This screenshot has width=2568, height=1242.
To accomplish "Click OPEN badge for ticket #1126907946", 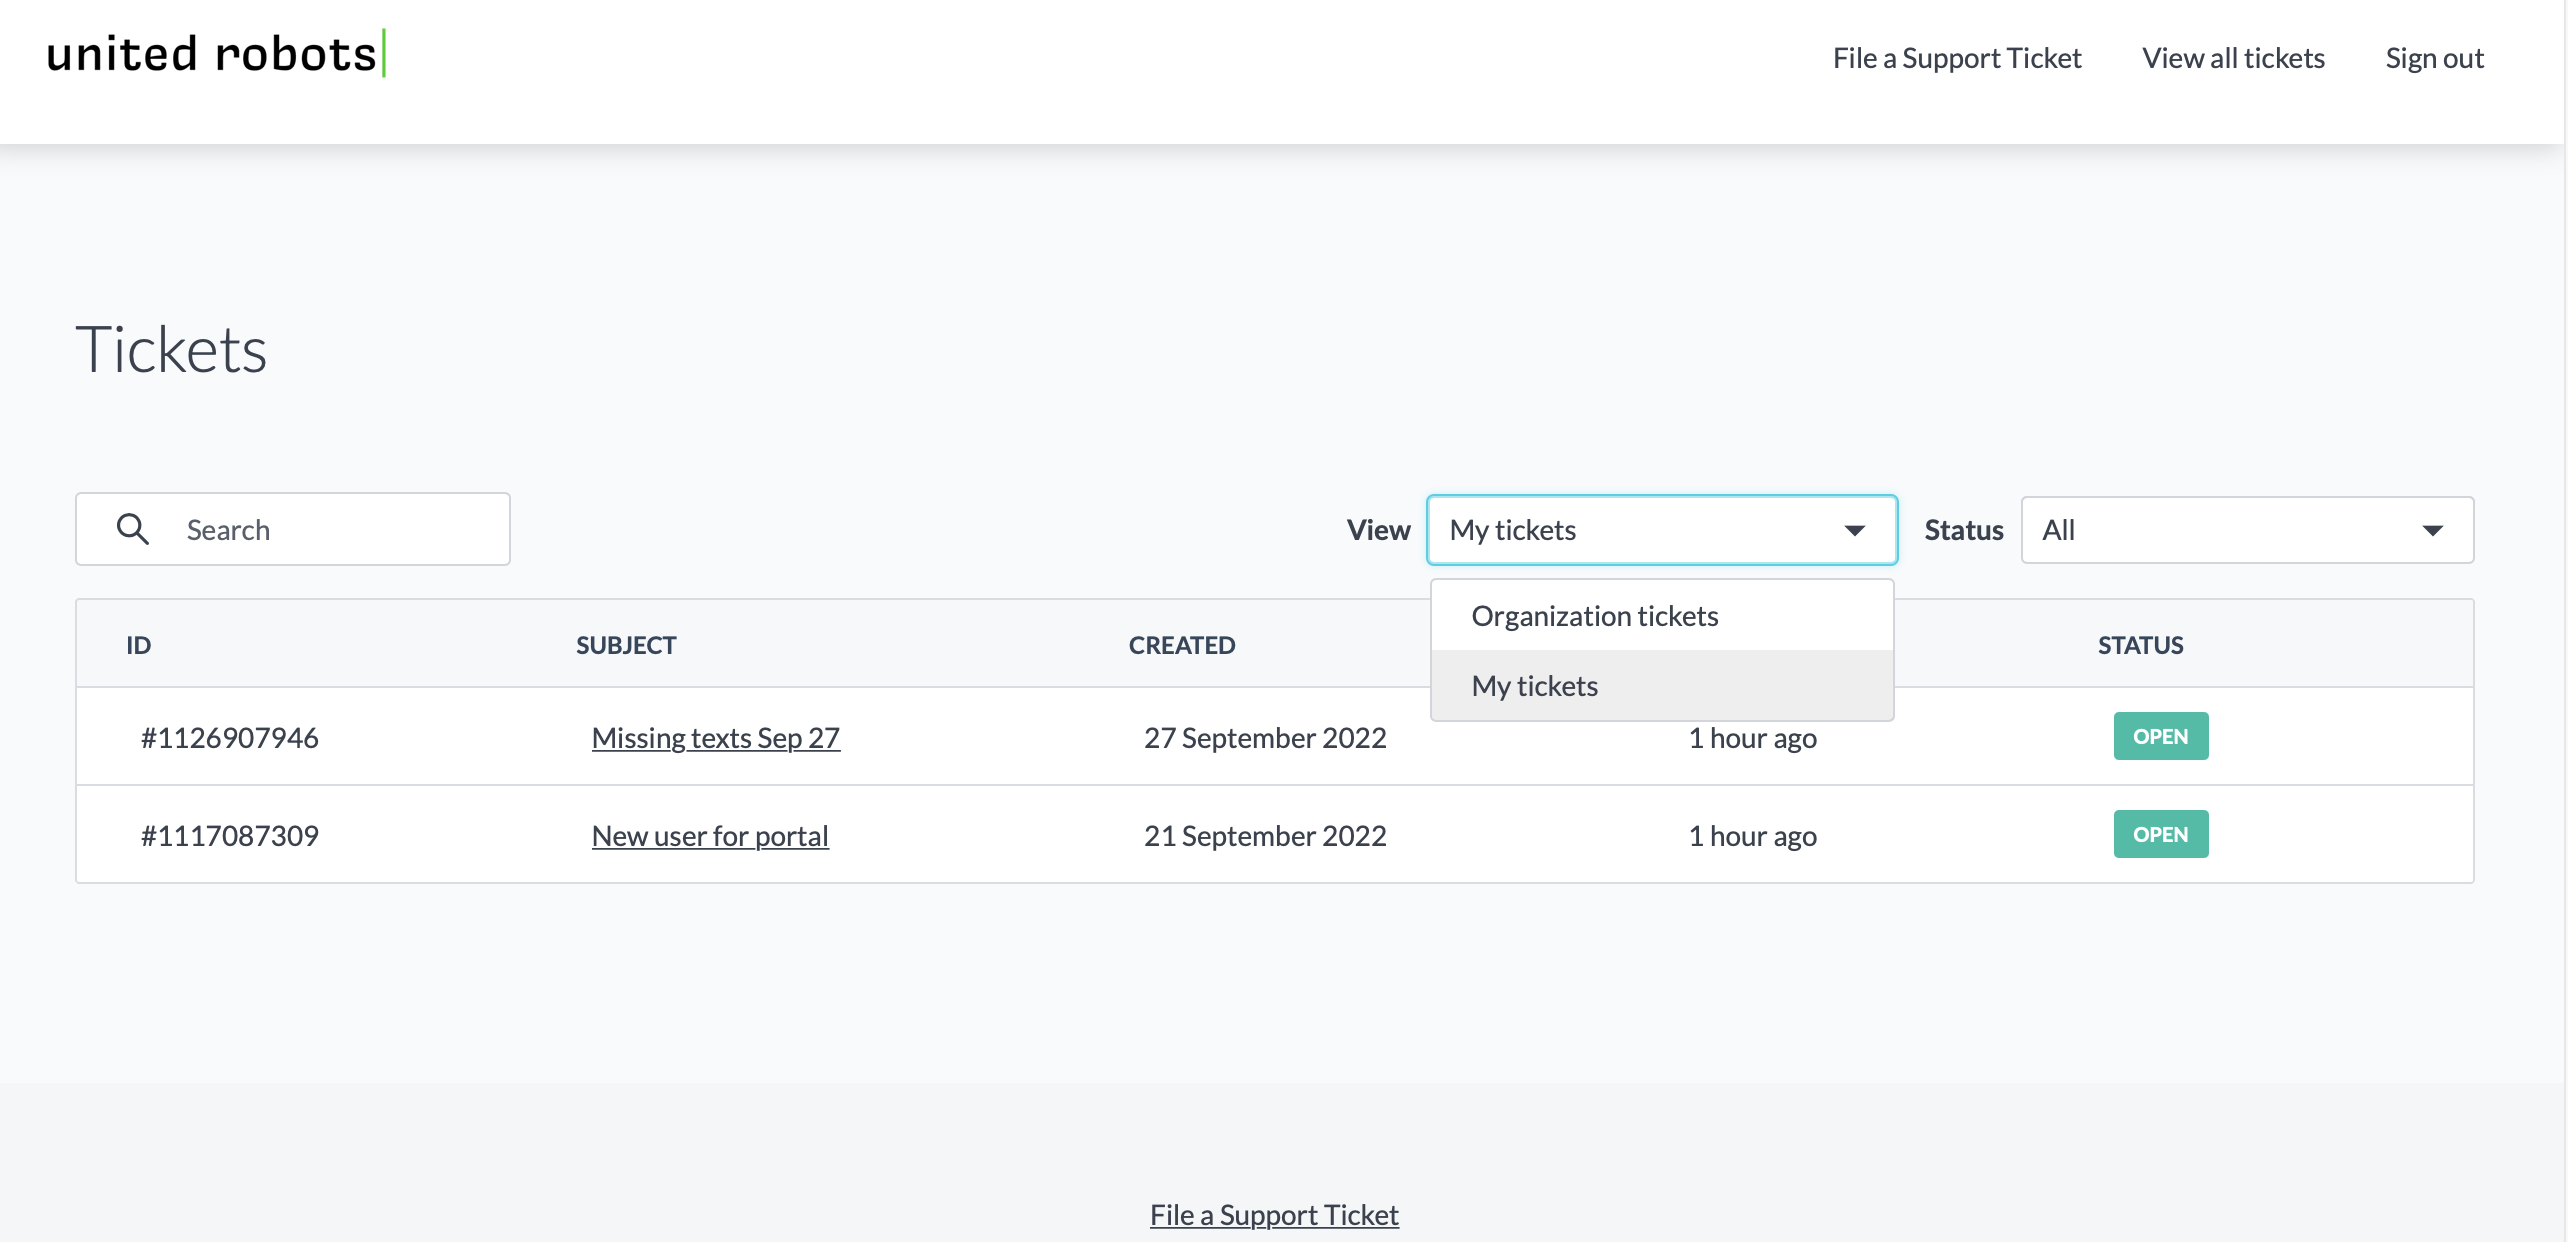I will (x=2160, y=736).
